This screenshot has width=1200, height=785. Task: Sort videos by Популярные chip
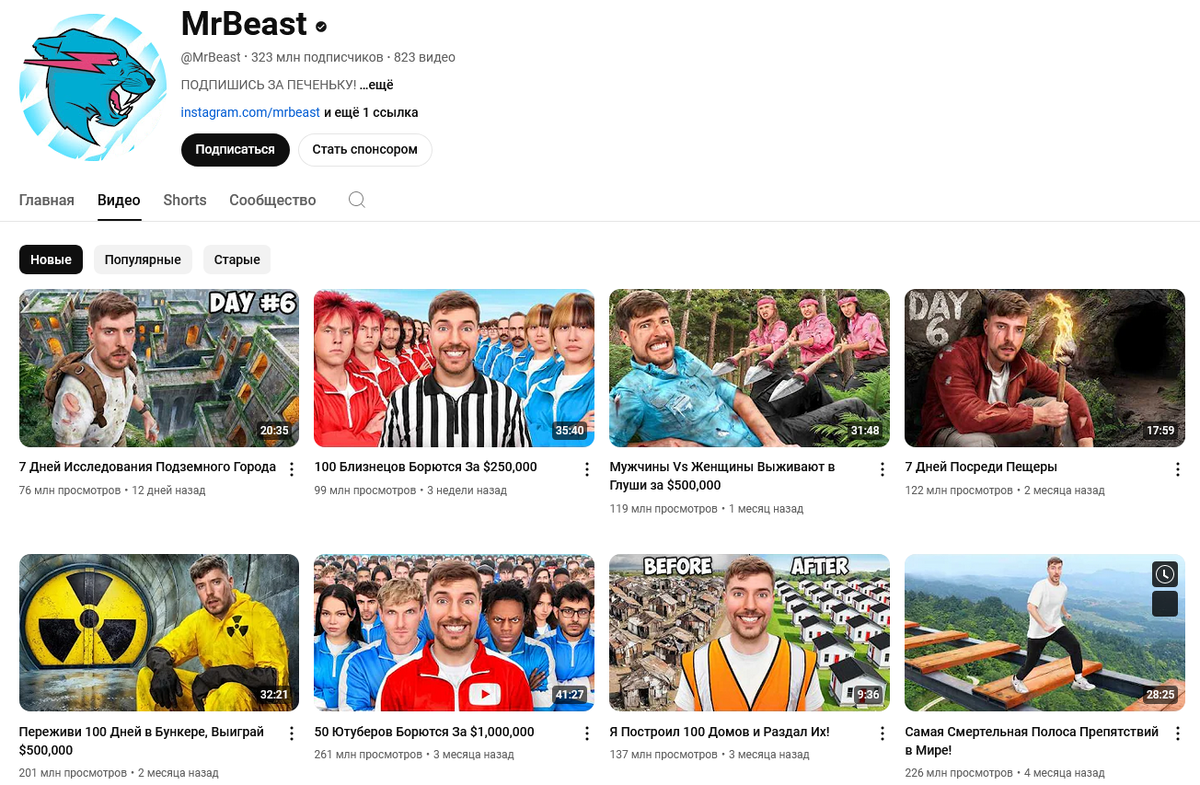pyautogui.click(x=143, y=259)
